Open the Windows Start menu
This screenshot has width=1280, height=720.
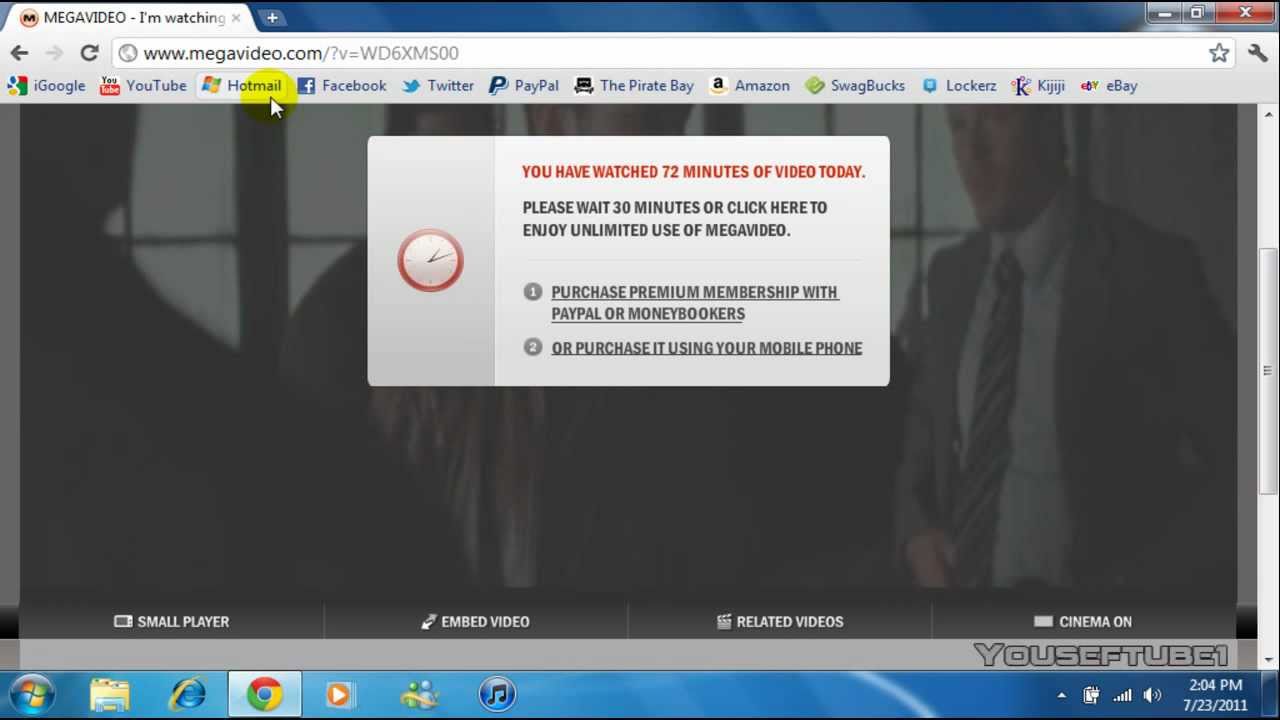32,695
